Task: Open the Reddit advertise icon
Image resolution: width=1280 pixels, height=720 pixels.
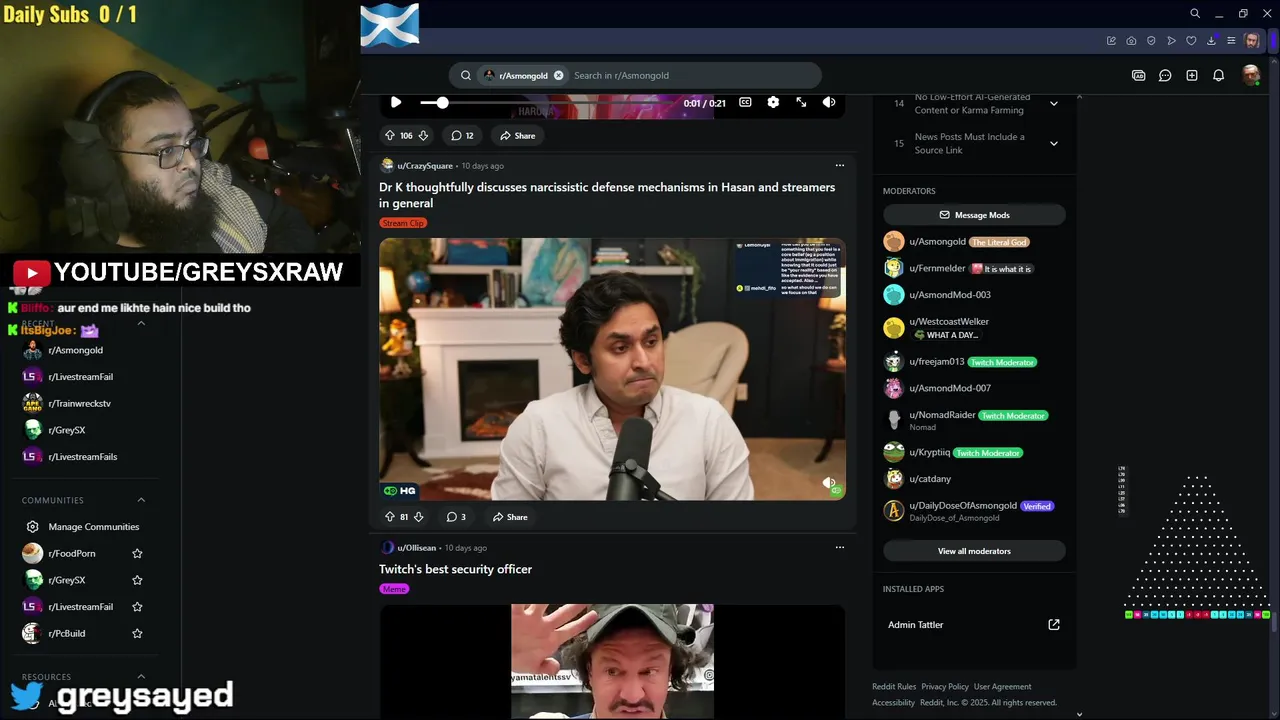Action: pyautogui.click(x=1138, y=75)
